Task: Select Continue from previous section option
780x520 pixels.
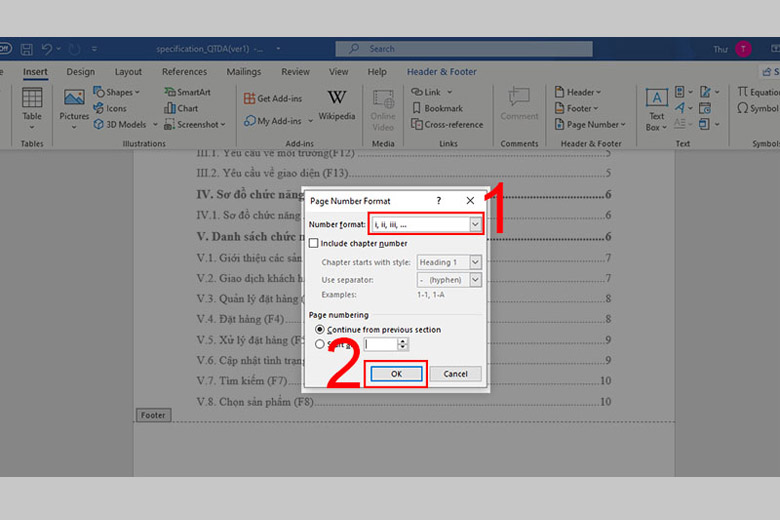Action: [x=320, y=329]
